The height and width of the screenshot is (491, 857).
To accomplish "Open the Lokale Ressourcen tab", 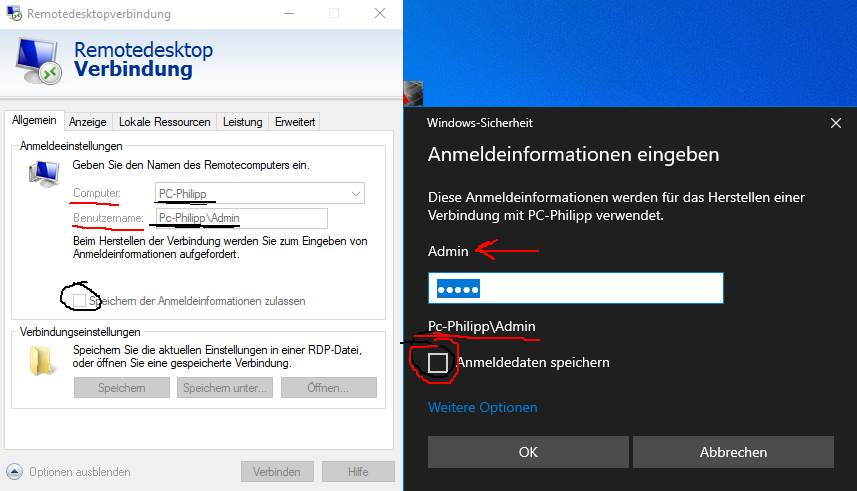I will 165,122.
